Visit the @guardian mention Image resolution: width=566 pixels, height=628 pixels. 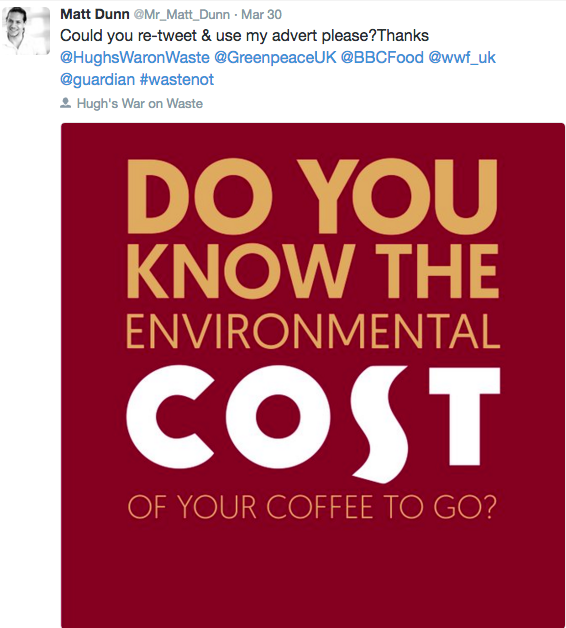[x=97, y=79]
